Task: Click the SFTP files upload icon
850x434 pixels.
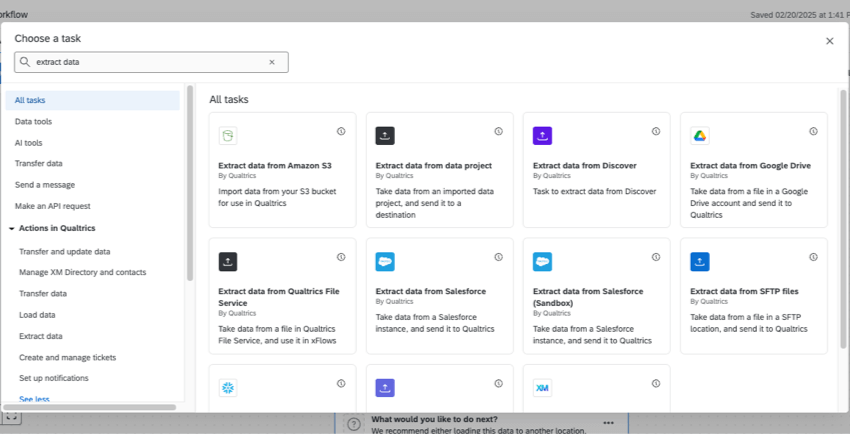Action: click(699, 262)
